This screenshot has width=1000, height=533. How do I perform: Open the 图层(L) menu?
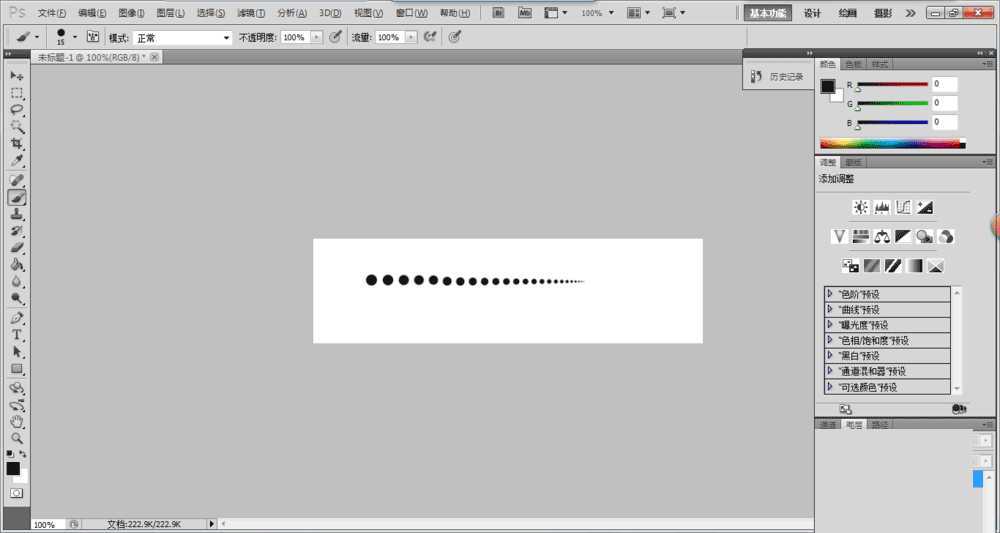pos(171,13)
